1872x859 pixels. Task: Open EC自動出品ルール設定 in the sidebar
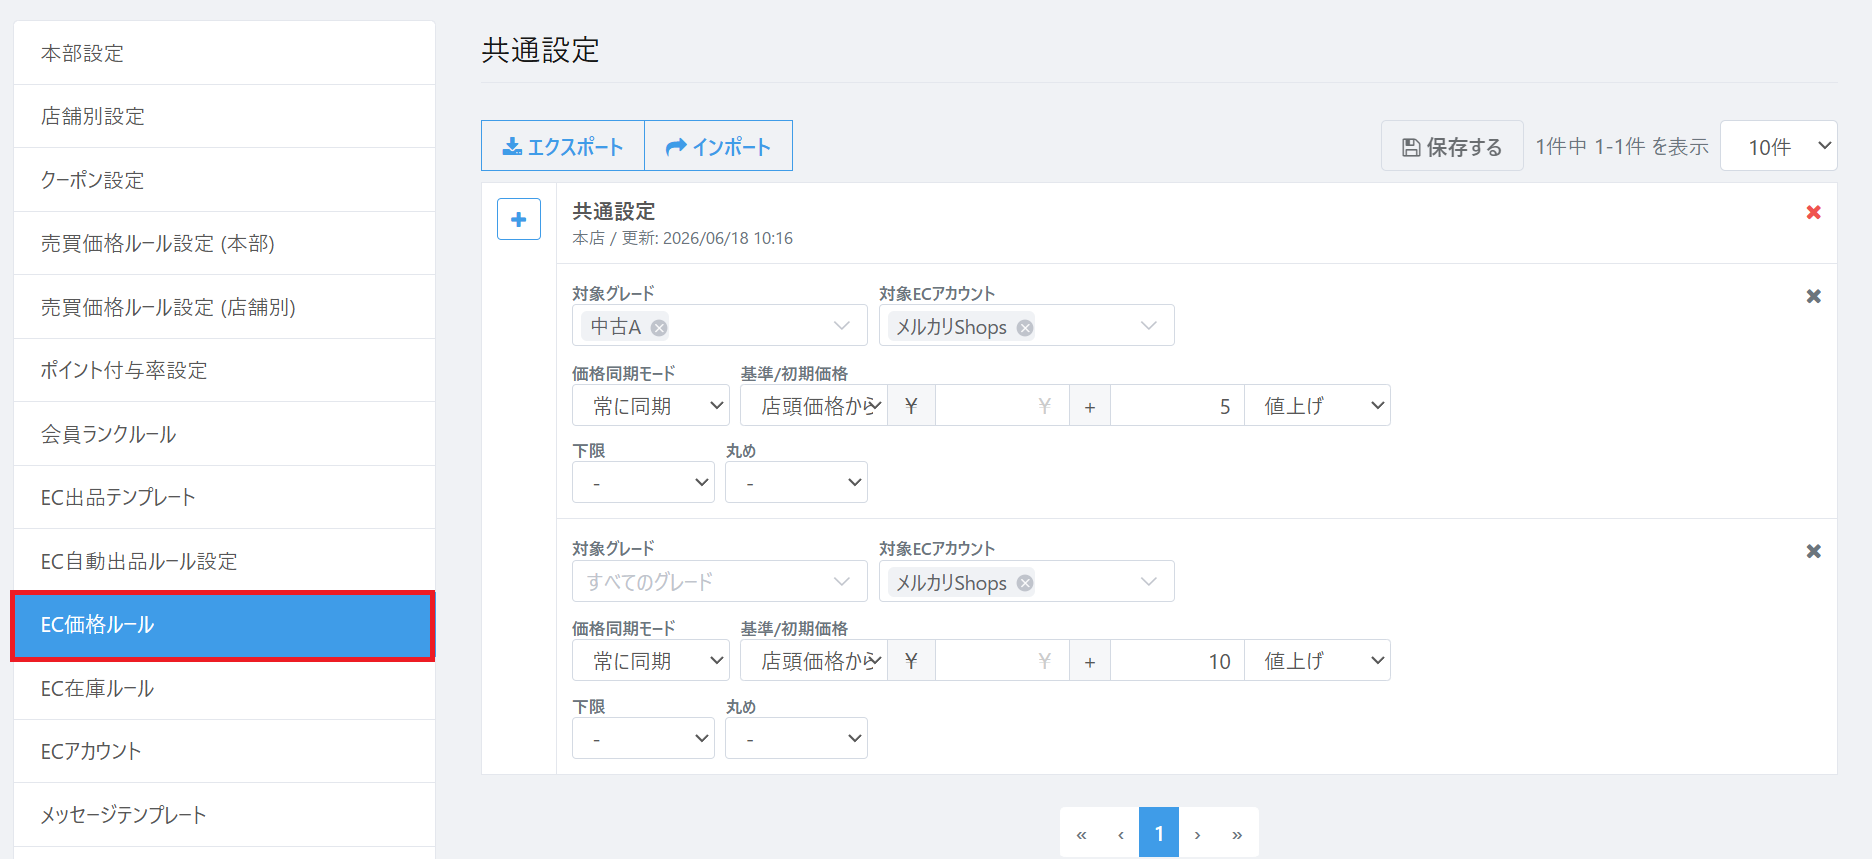pyautogui.click(x=224, y=561)
